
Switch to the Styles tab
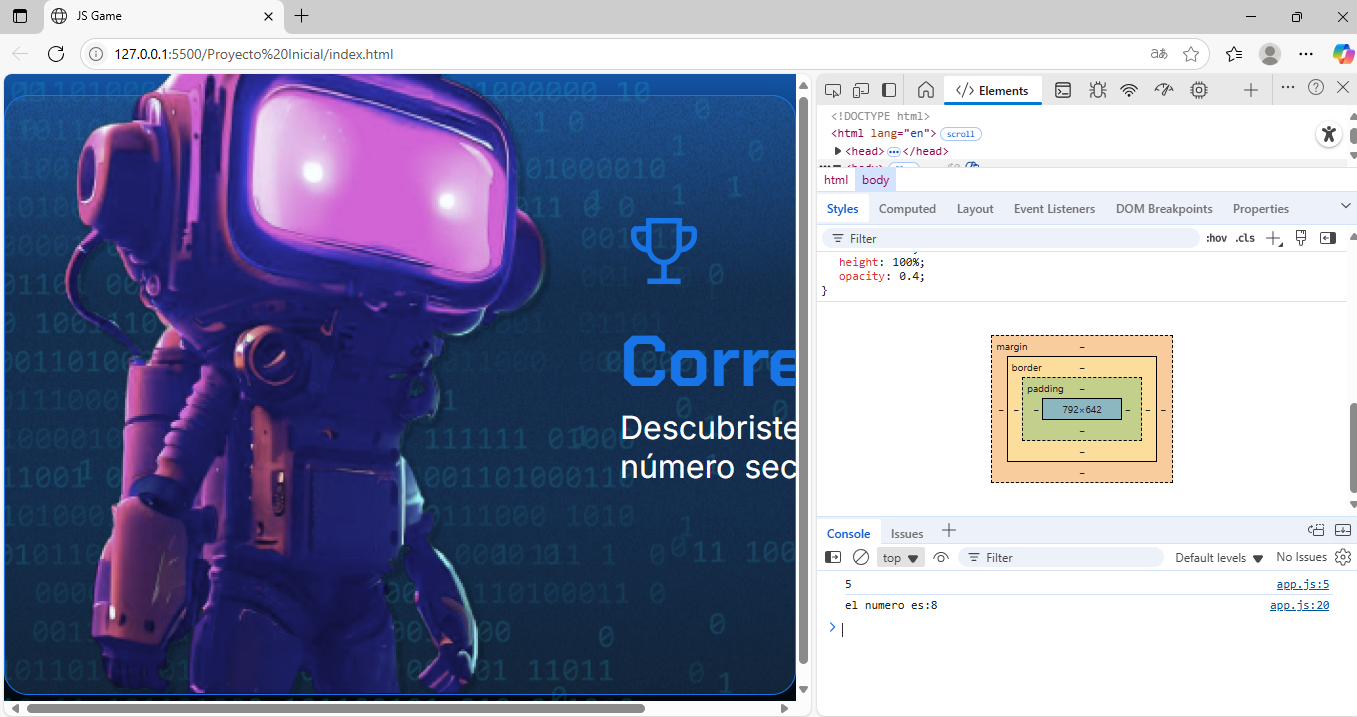pyautogui.click(x=842, y=209)
